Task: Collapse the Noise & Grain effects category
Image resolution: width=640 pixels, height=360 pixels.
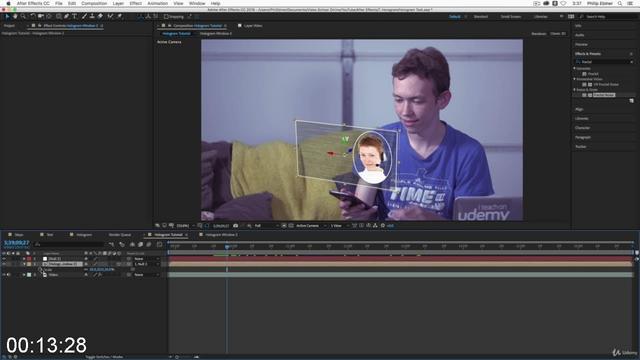Action: (x=575, y=89)
